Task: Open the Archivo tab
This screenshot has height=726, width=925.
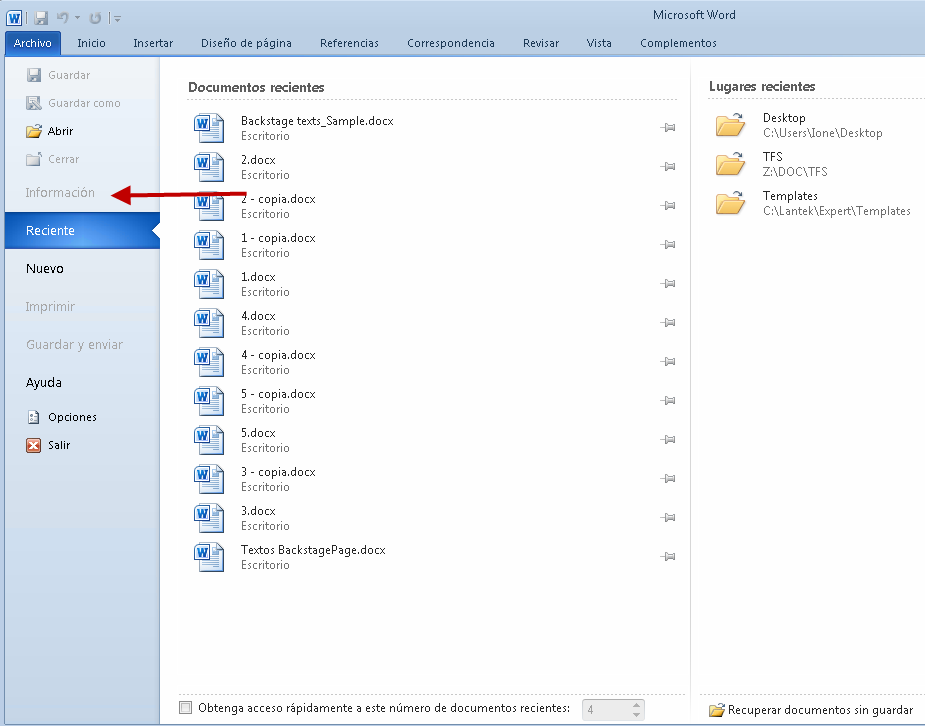Action: [x=32, y=43]
